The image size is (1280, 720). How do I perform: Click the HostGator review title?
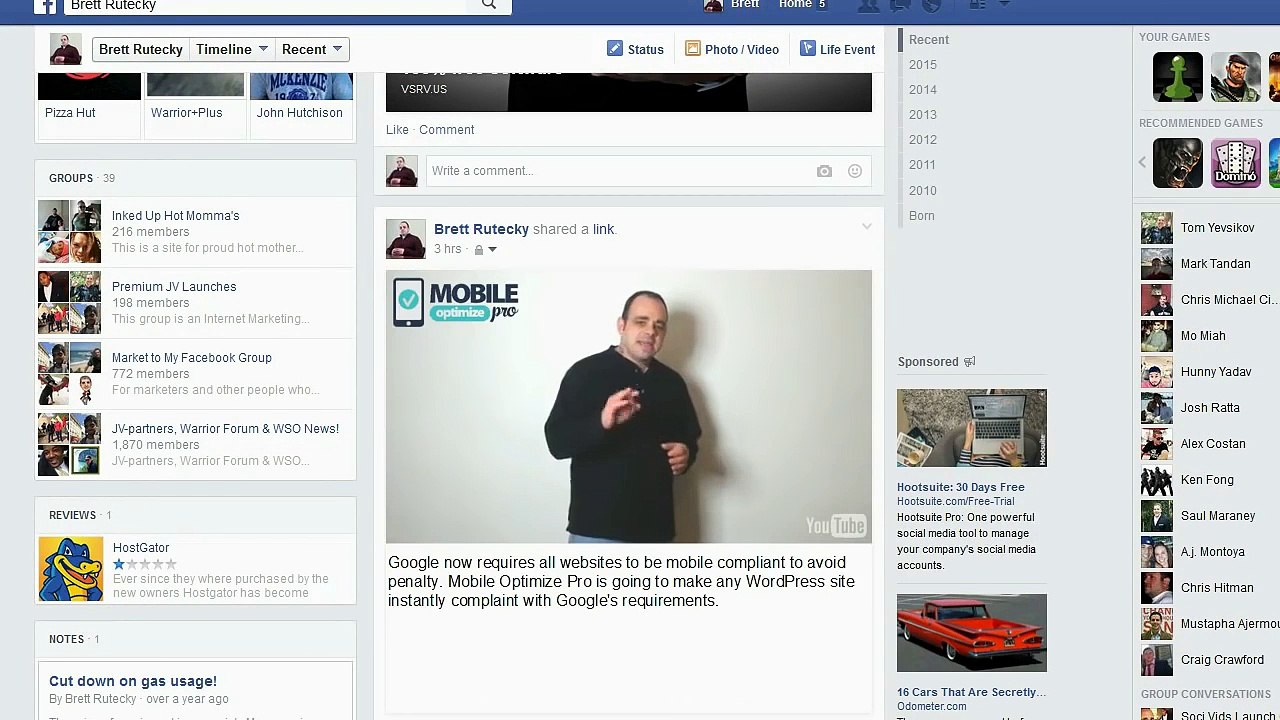[x=141, y=548]
